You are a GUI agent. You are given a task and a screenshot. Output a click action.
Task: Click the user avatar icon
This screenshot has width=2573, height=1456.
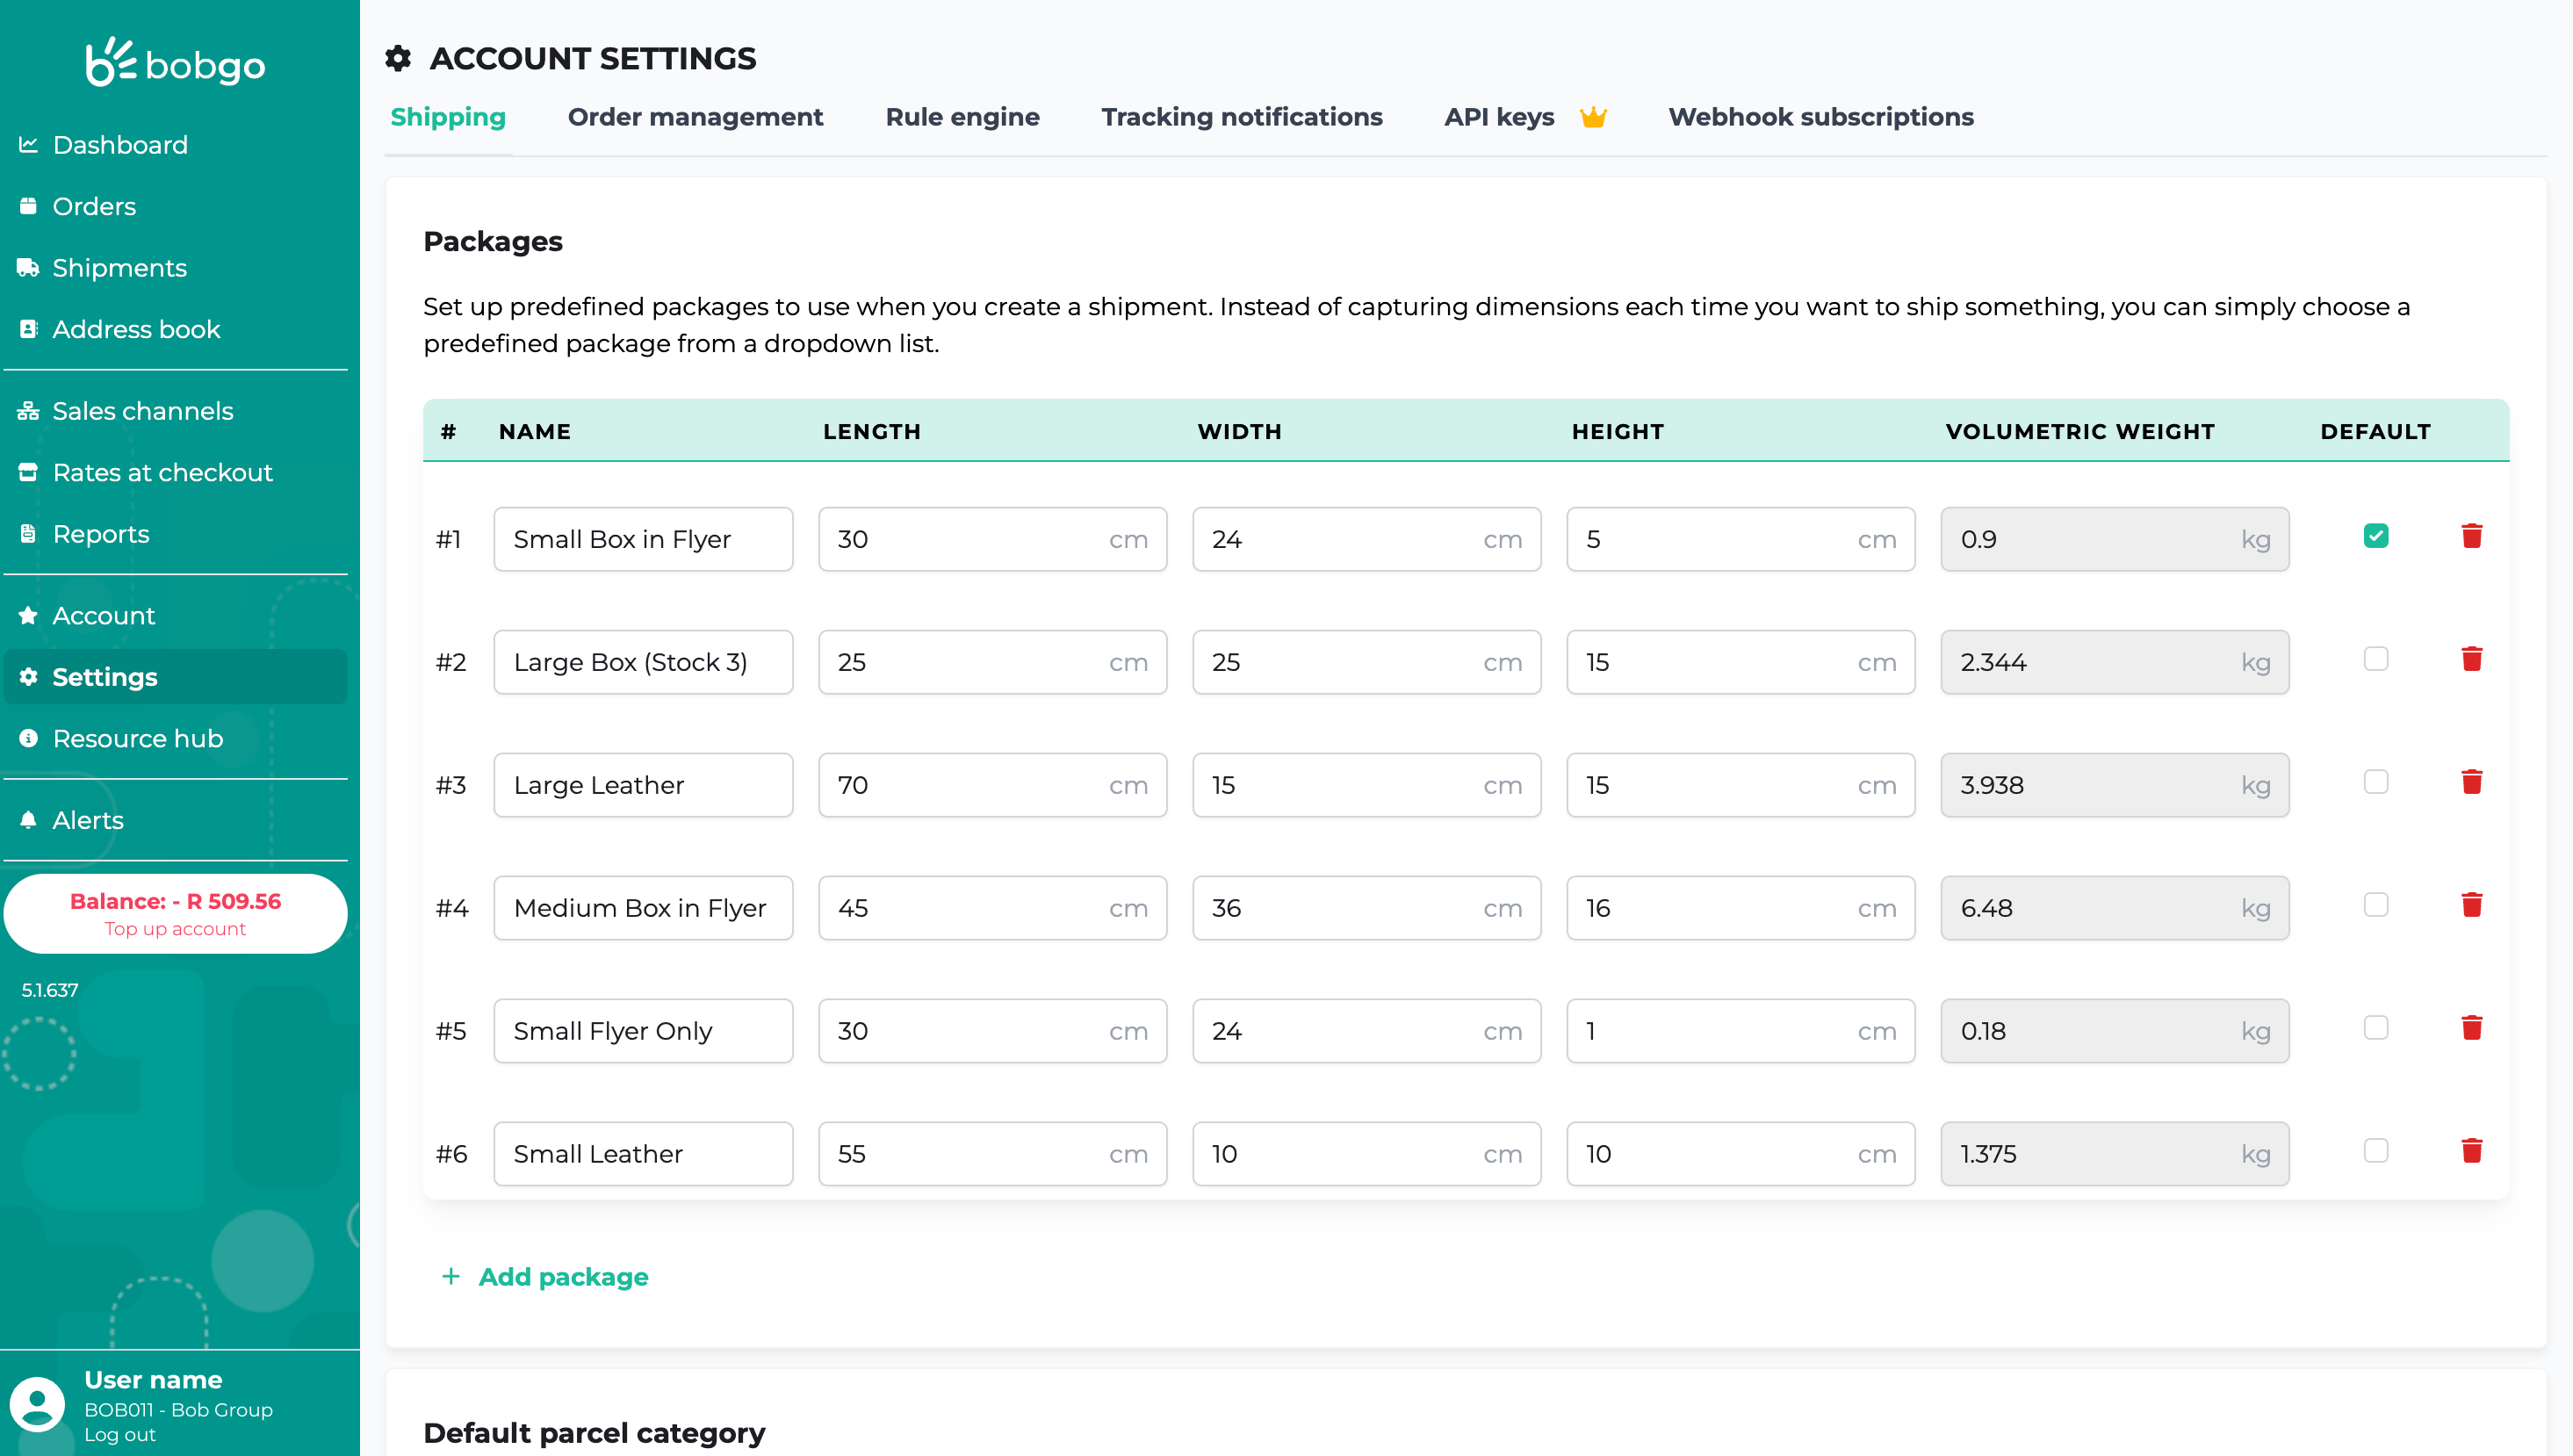[x=38, y=1404]
